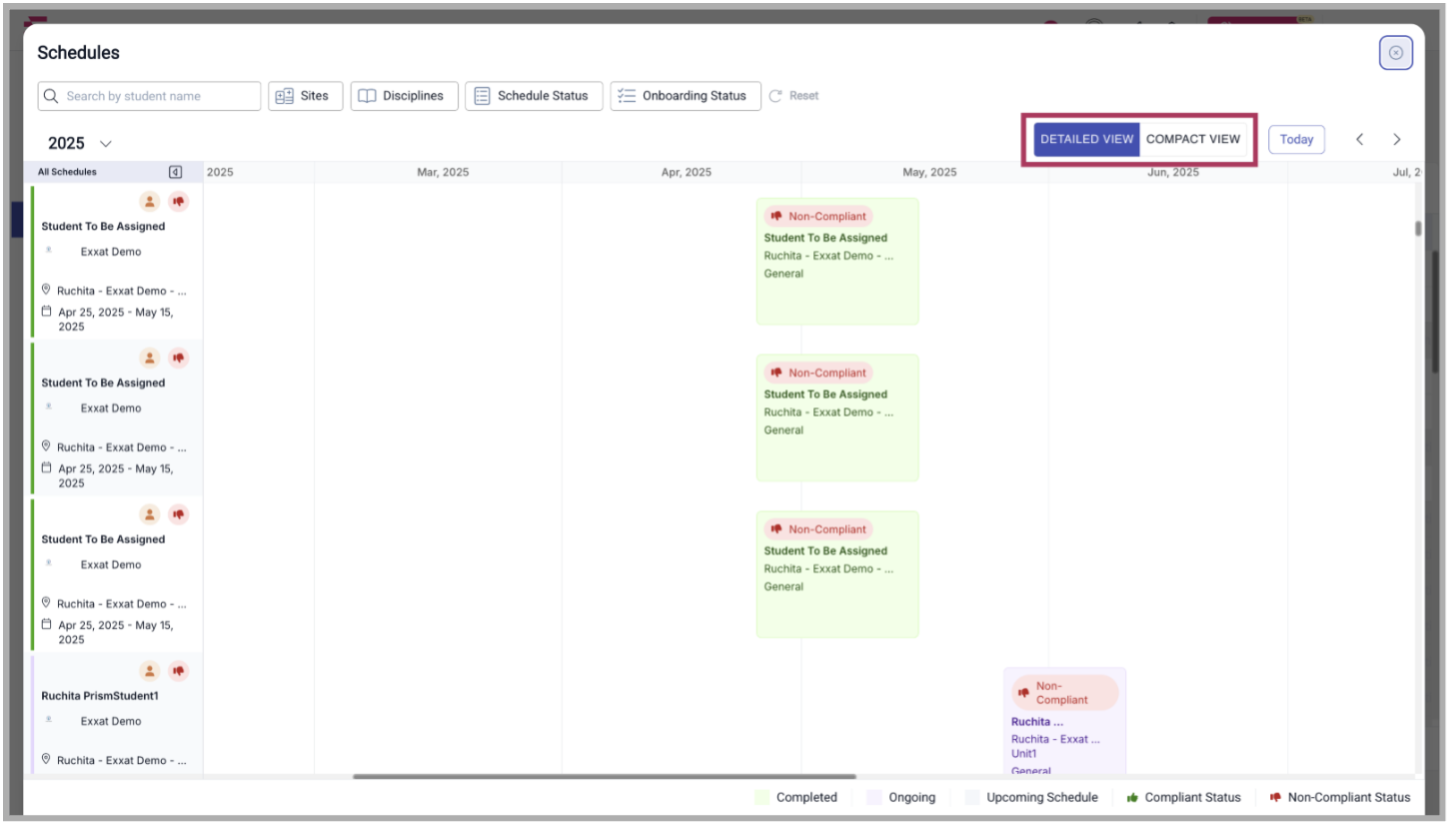
Task: Click the previous period chevron
Action: click(1359, 139)
